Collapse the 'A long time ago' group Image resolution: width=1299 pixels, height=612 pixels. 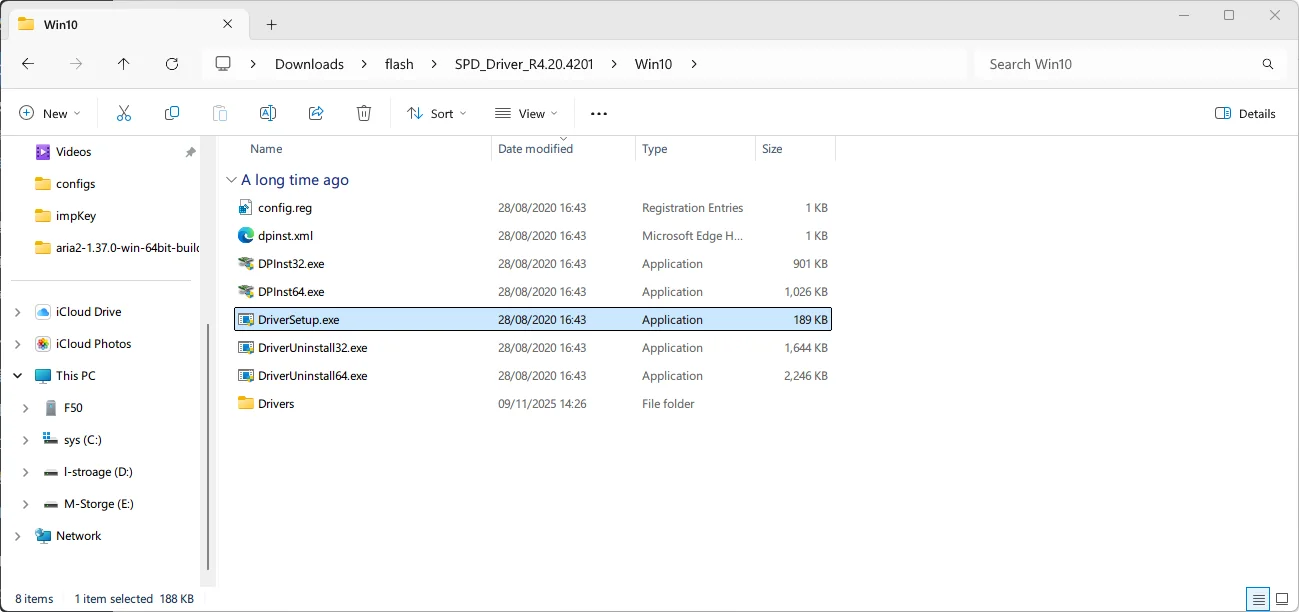(232, 180)
